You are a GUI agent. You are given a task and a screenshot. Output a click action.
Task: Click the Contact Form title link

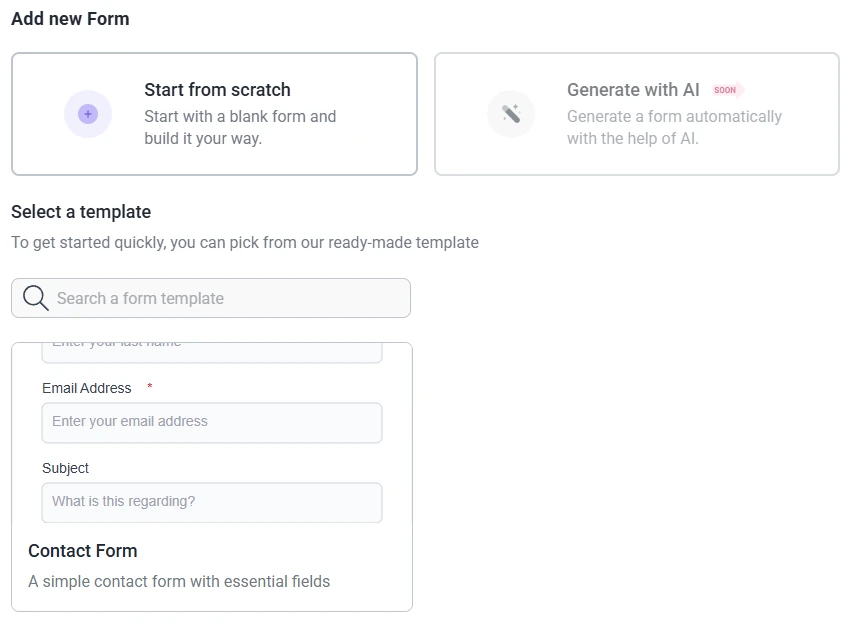tap(83, 551)
